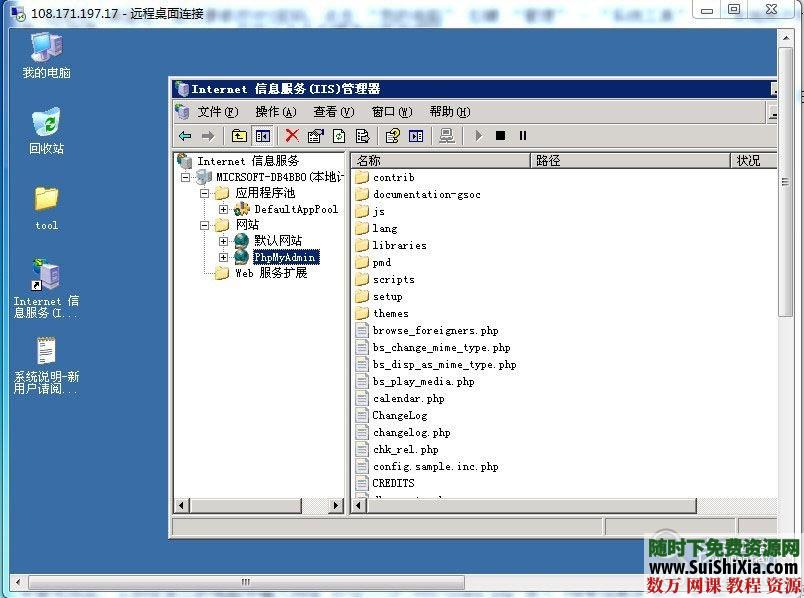The image size is (804, 598).
Task: Click the Start (play) site control button
Action: click(478, 136)
